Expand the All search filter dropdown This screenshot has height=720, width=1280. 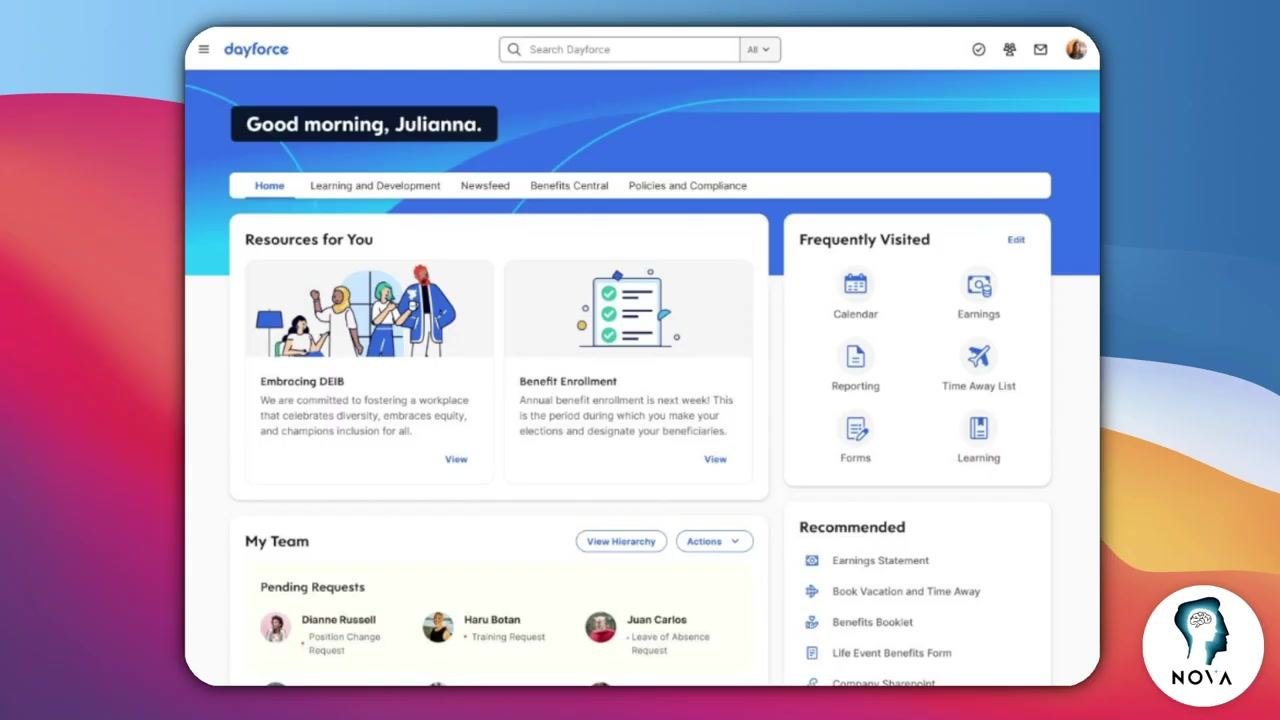tap(760, 49)
